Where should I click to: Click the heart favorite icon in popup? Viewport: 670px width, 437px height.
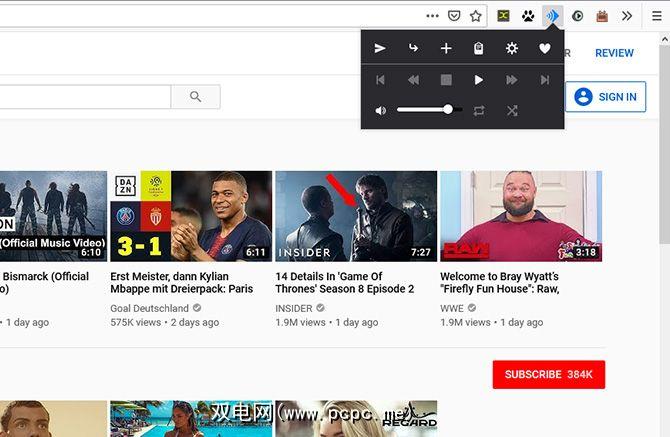544,48
